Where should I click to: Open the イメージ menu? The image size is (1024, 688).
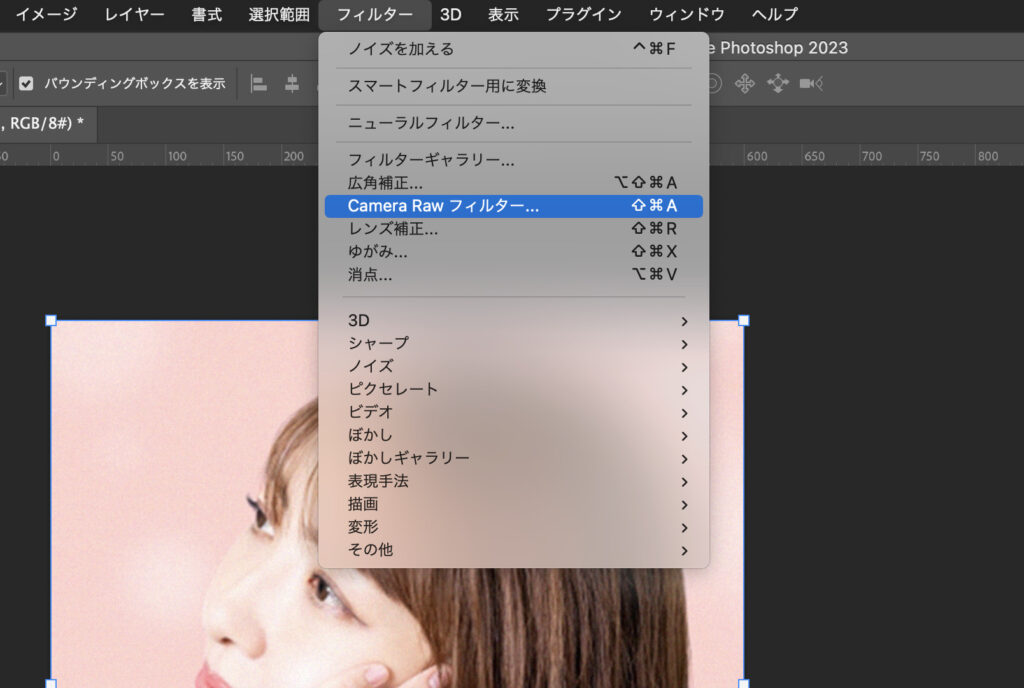point(46,14)
